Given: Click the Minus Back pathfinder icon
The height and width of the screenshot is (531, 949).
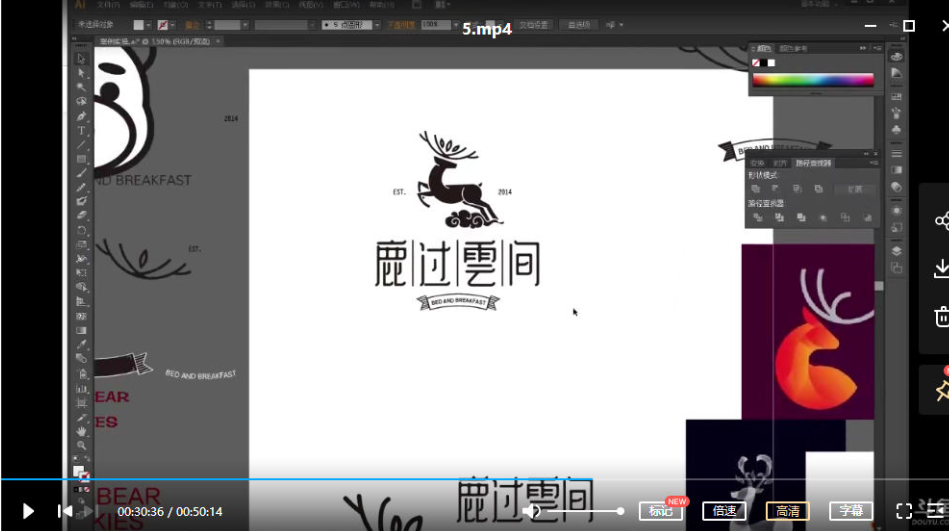Looking at the screenshot, I should click(x=867, y=218).
